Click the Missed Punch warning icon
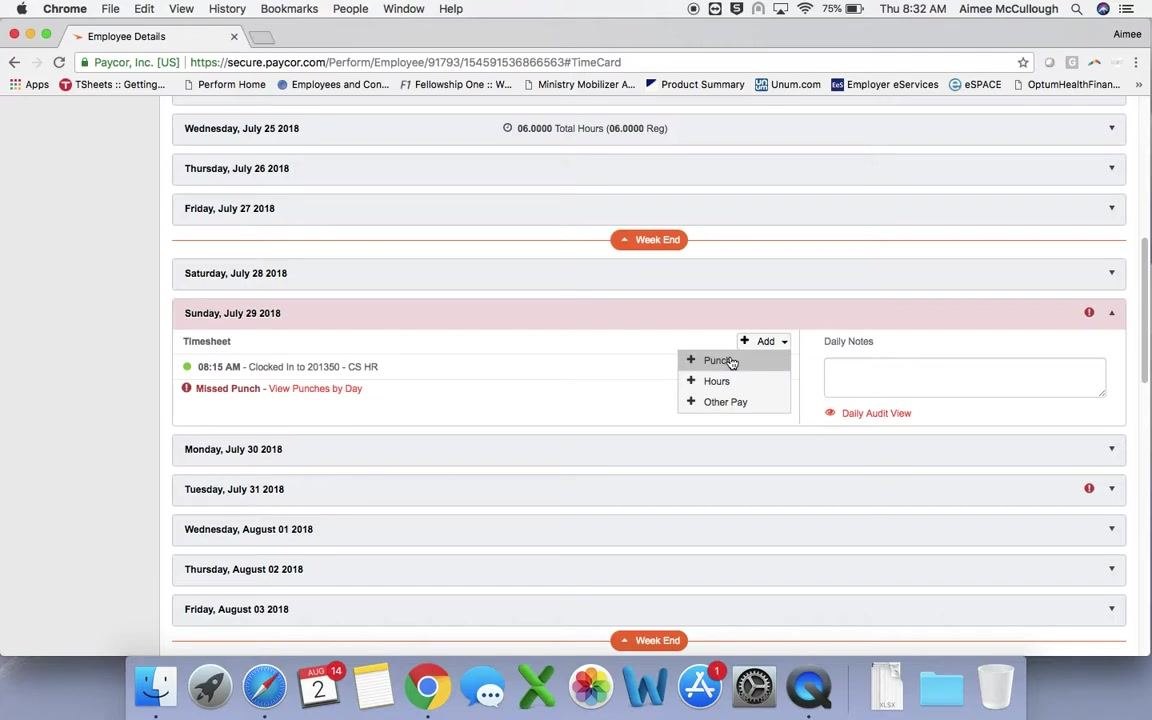The image size is (1152, 720). click(x=187, y=388)
